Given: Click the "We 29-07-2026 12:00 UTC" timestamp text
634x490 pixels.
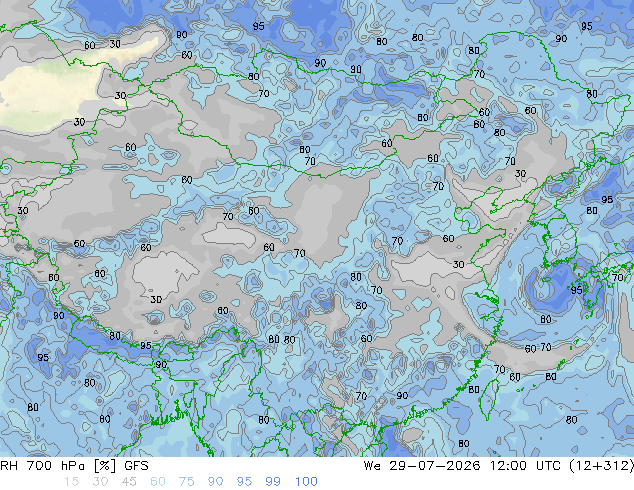Looking at the screenshot, I should (x=462, y=466).
